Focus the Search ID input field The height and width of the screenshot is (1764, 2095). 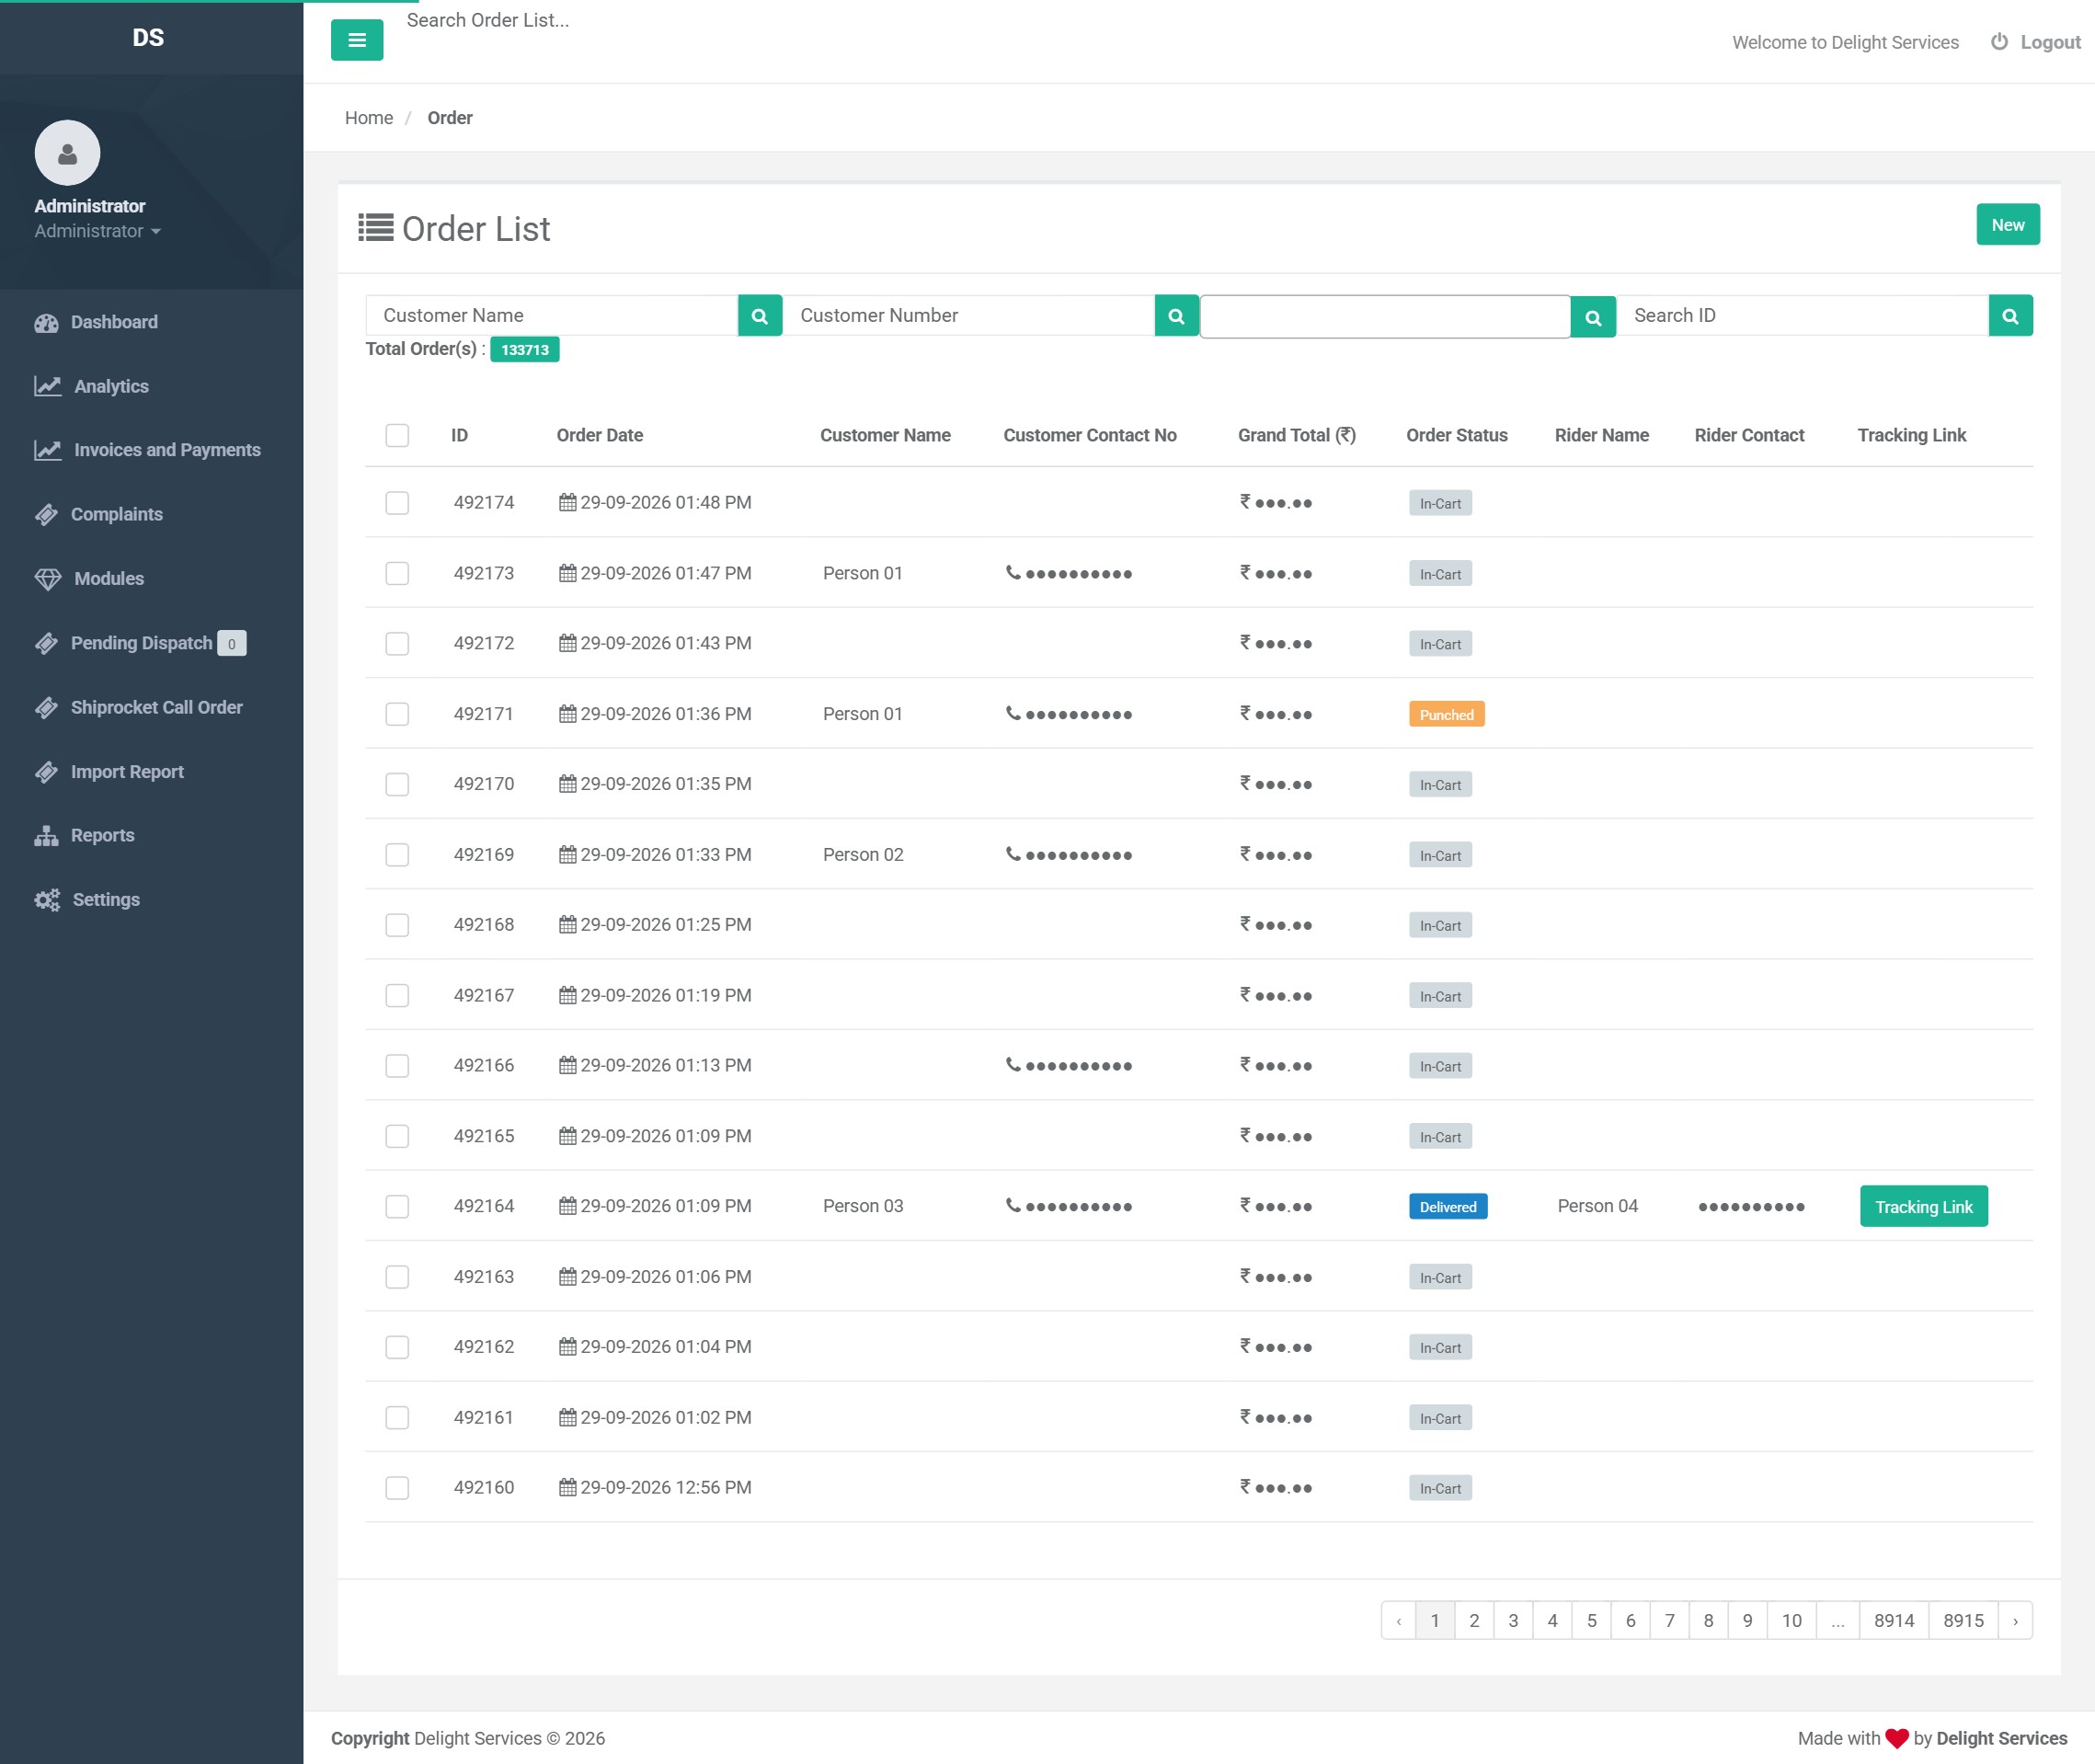1803,316
